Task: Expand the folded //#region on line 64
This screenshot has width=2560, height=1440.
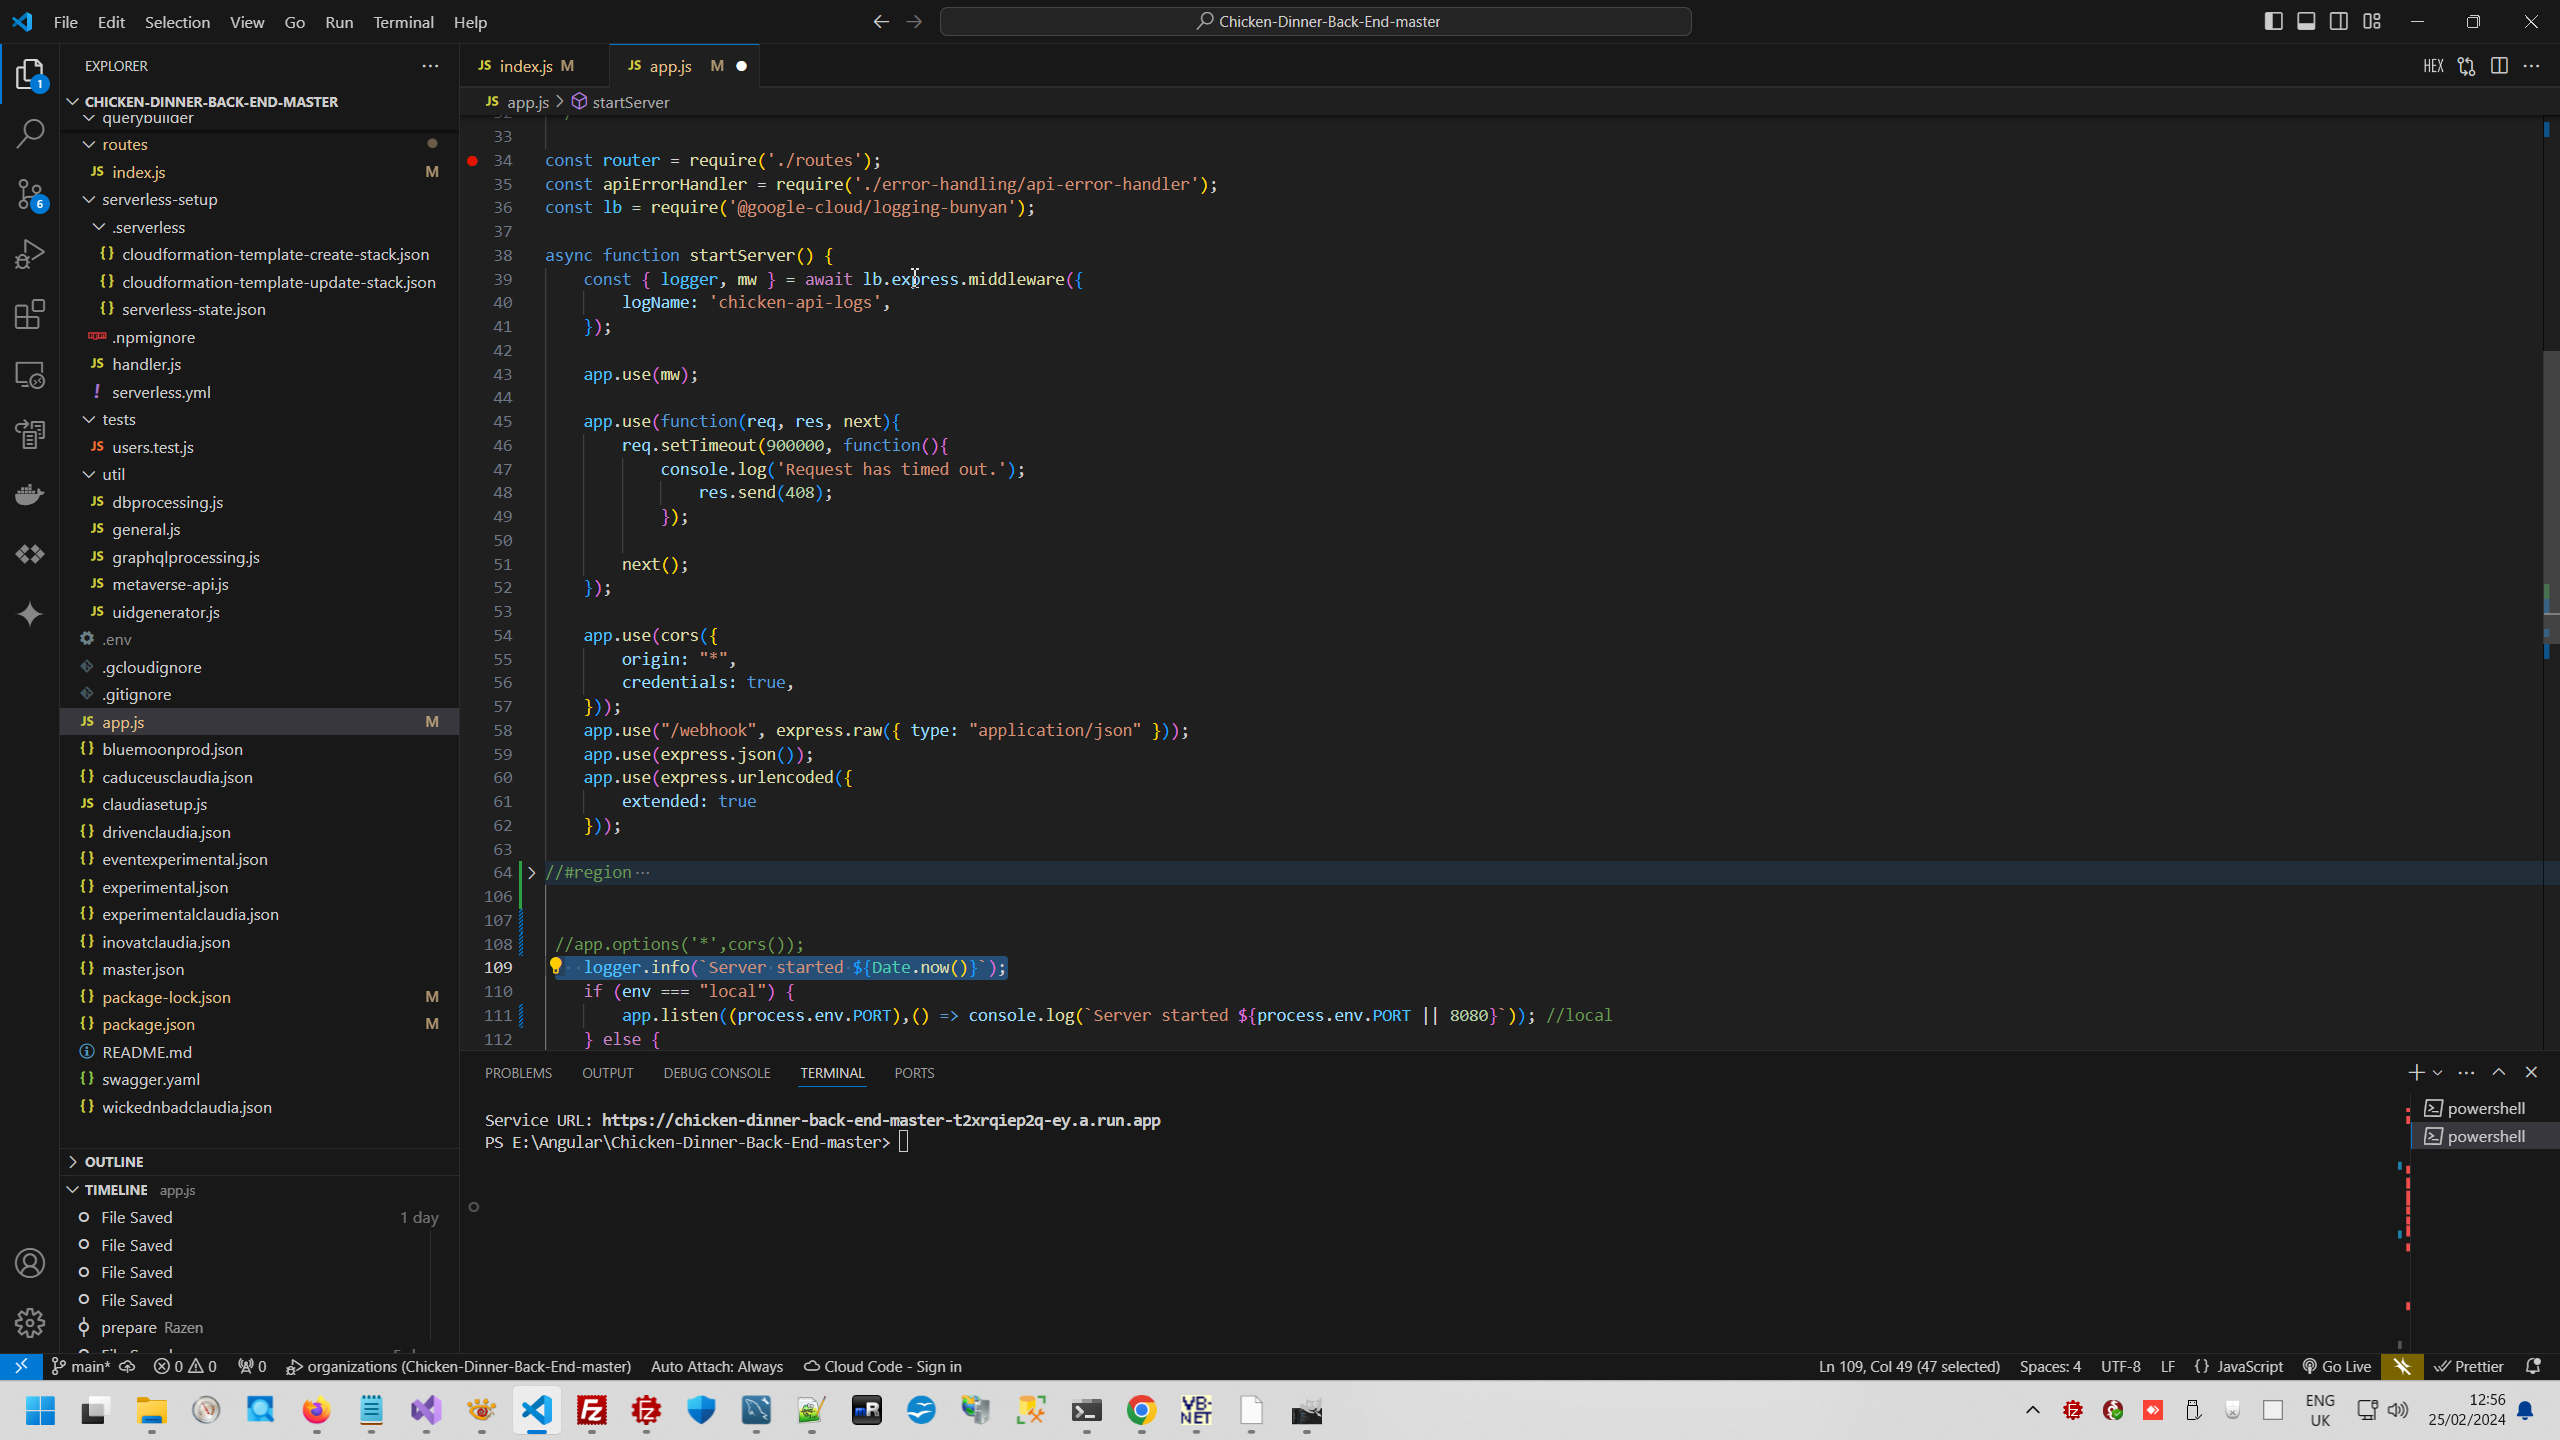Action: pos(531,872)
